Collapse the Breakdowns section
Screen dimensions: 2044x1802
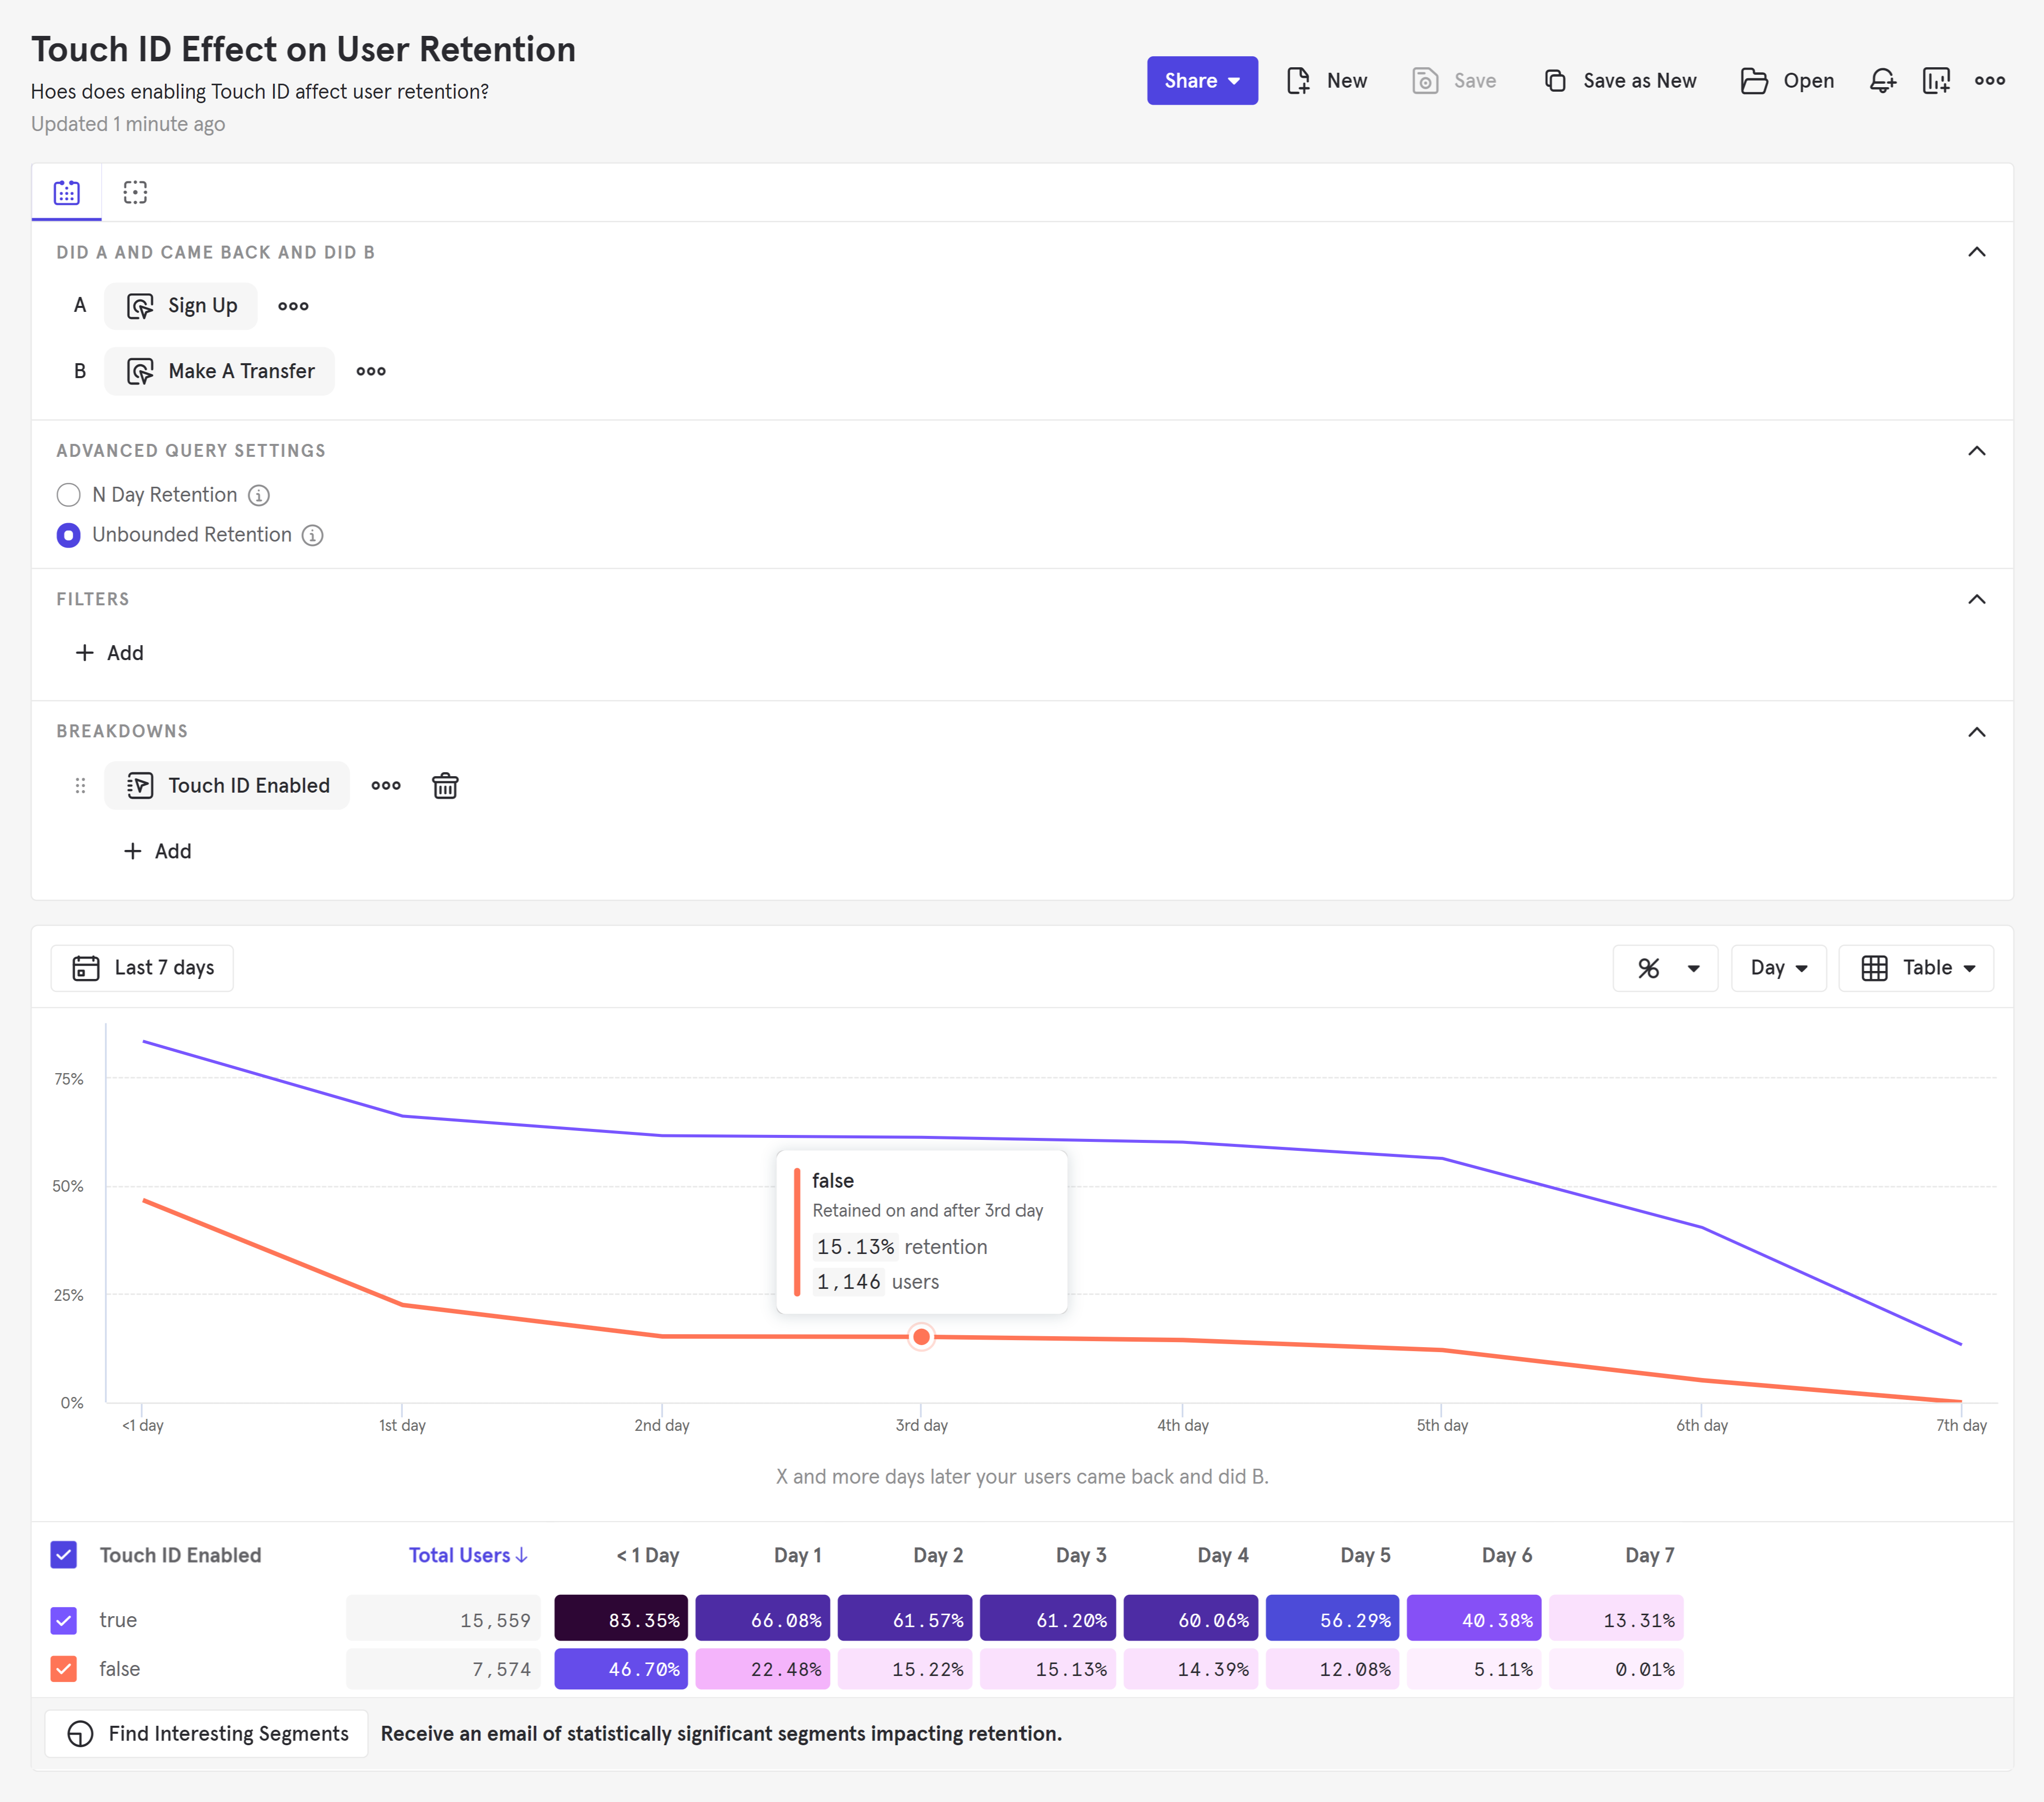(1976, 732)
